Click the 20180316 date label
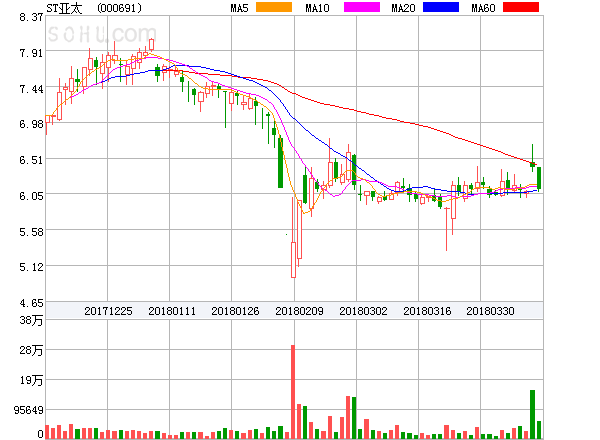This screenshot has width=600, height=440. 427,311
